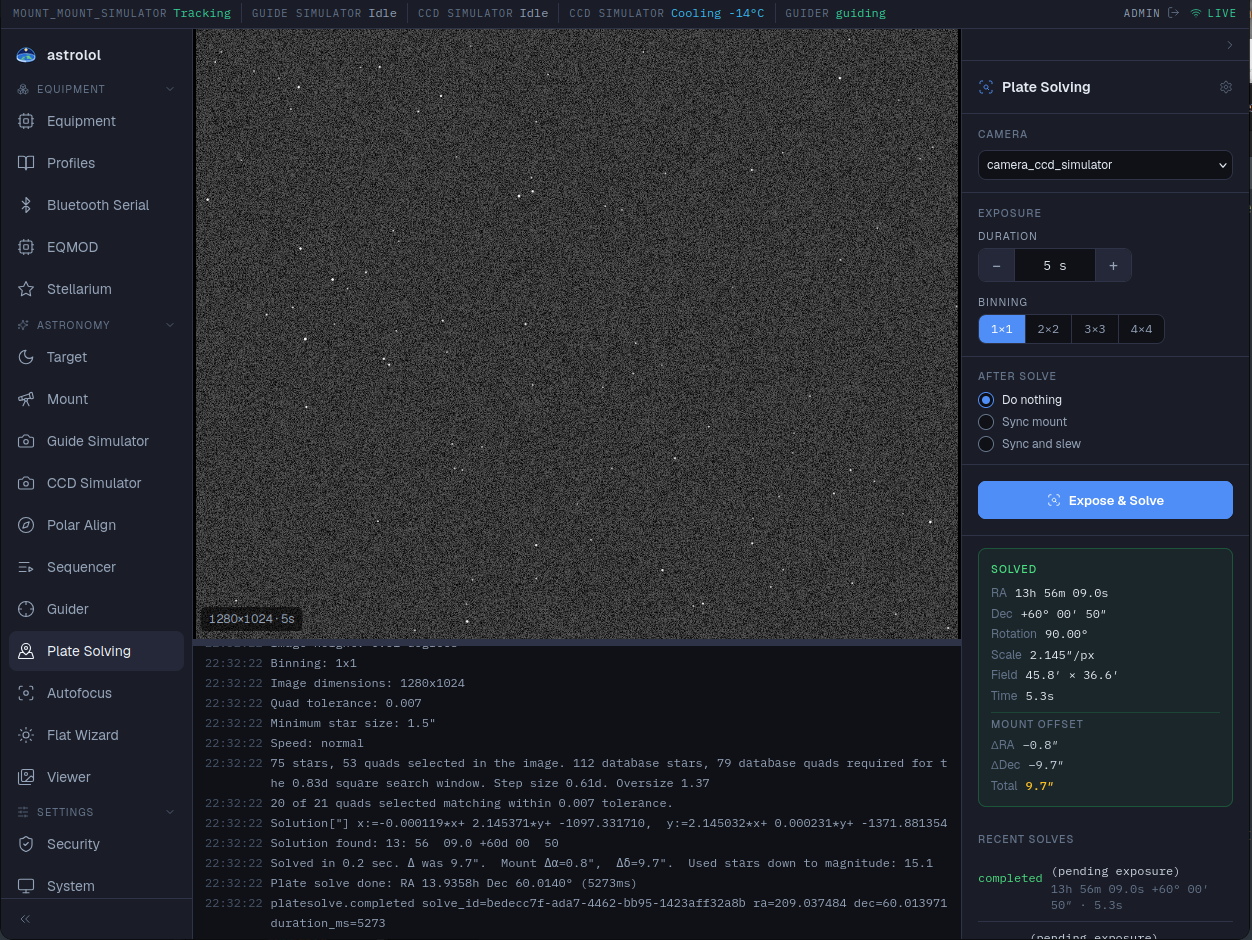Click the Equipment sidebar icon
The image size is (1252, 940).
coord(26,121)
